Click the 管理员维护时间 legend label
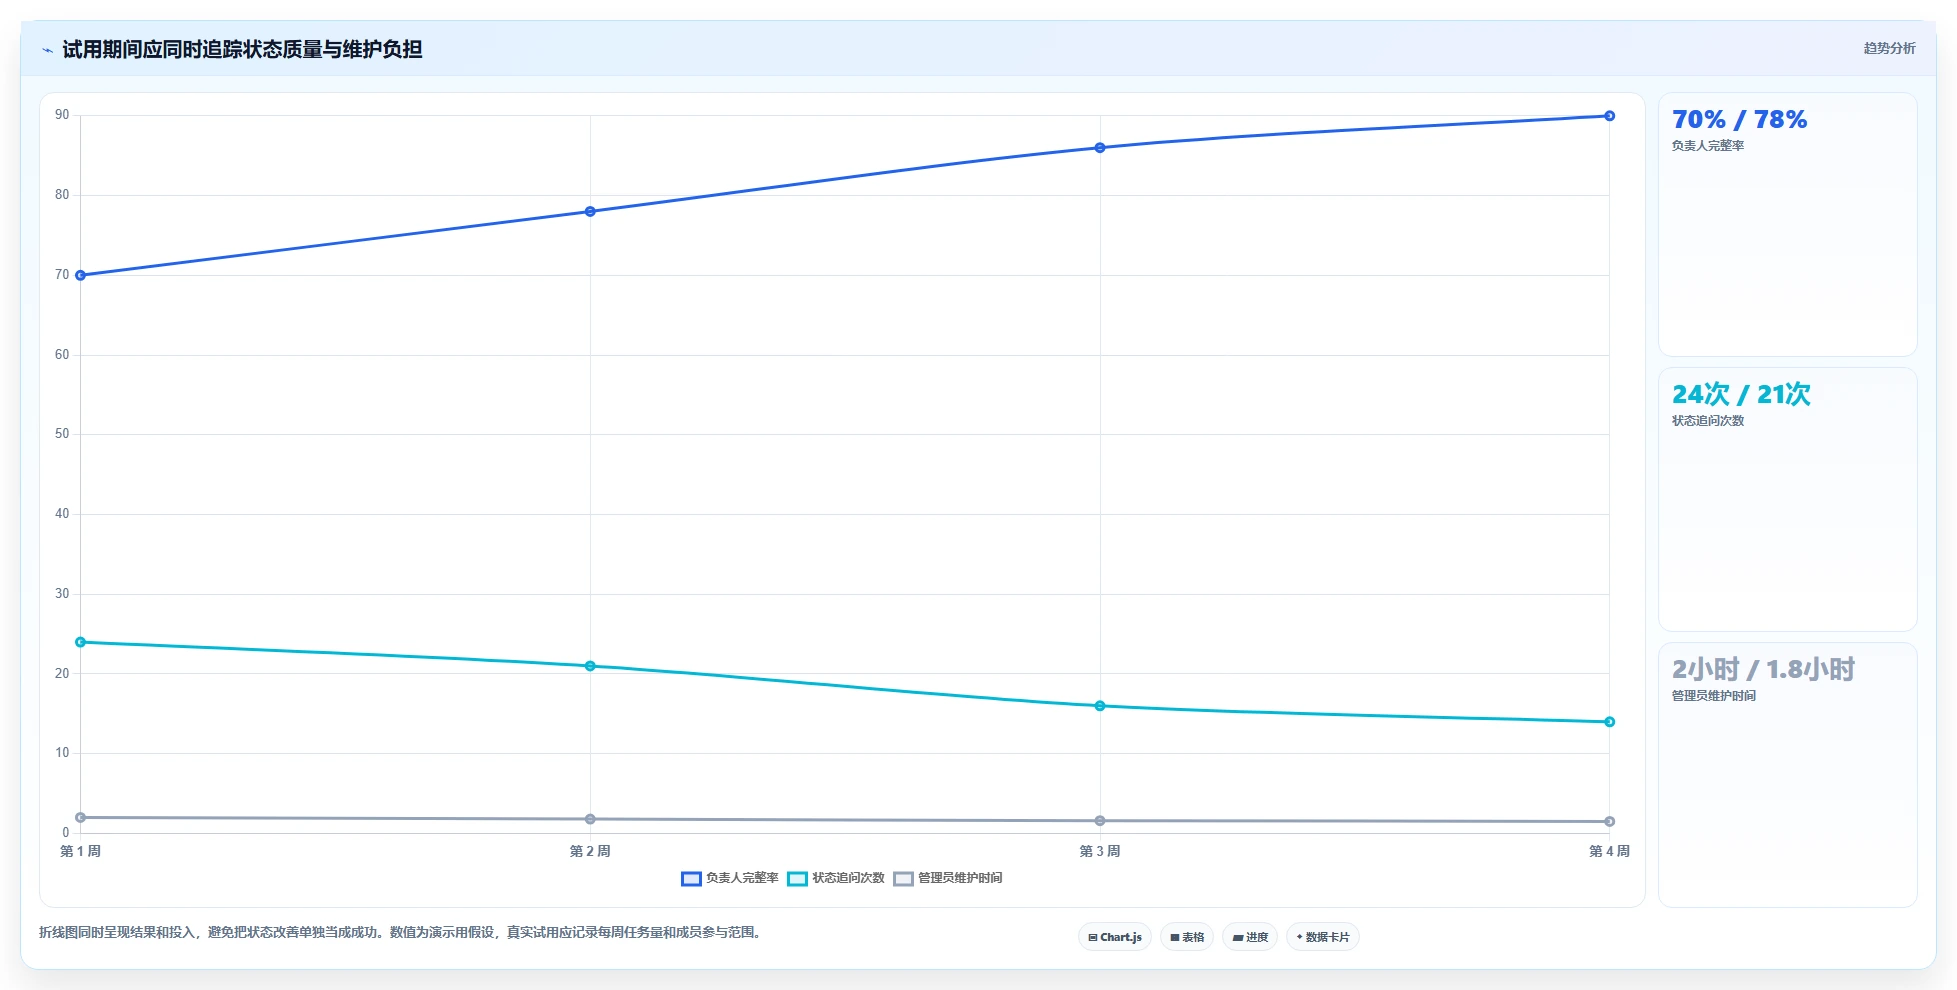 tap(960, 878)
